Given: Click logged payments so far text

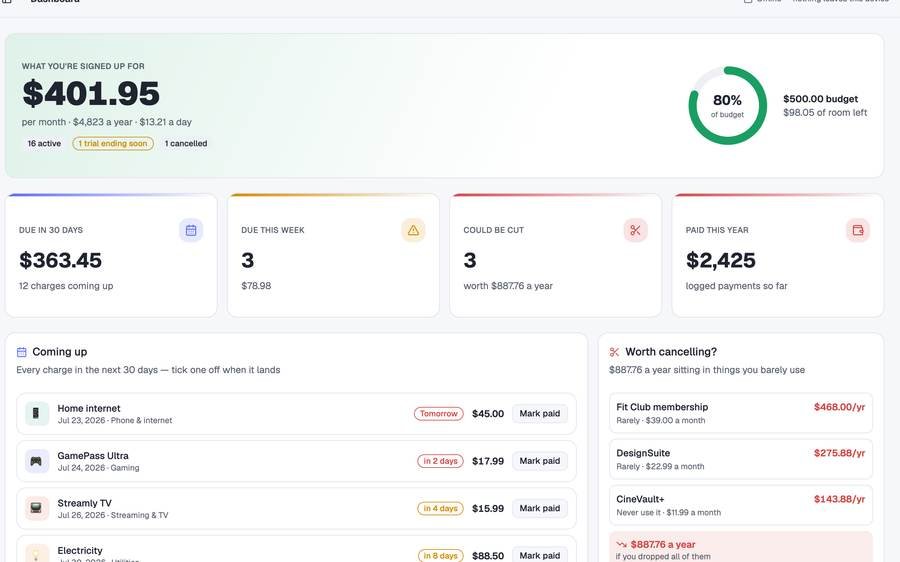Looking at the screenshot, I should pos(736,286).
